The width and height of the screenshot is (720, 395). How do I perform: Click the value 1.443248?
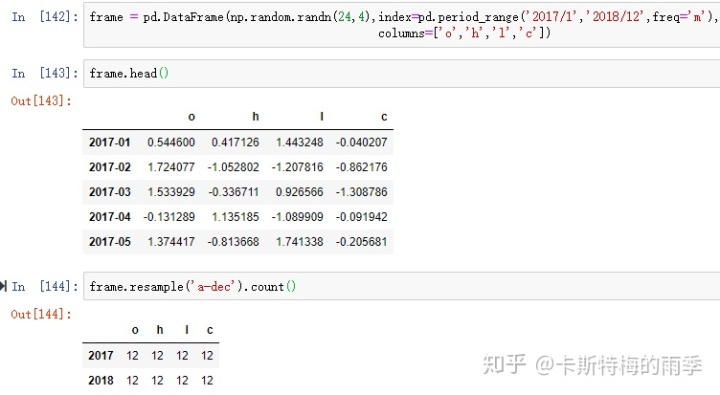(299, 142)
